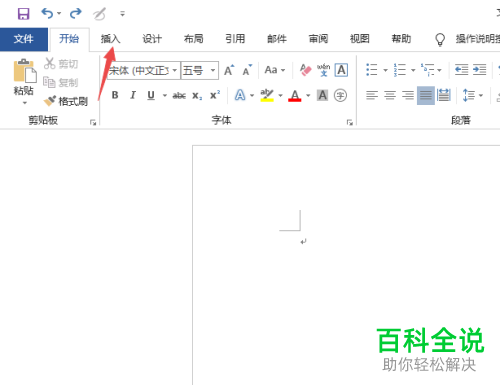This screenshot has height=385, width=500.
Task: Click the 剪切 (Cut) button
Action: coord(61,63)
